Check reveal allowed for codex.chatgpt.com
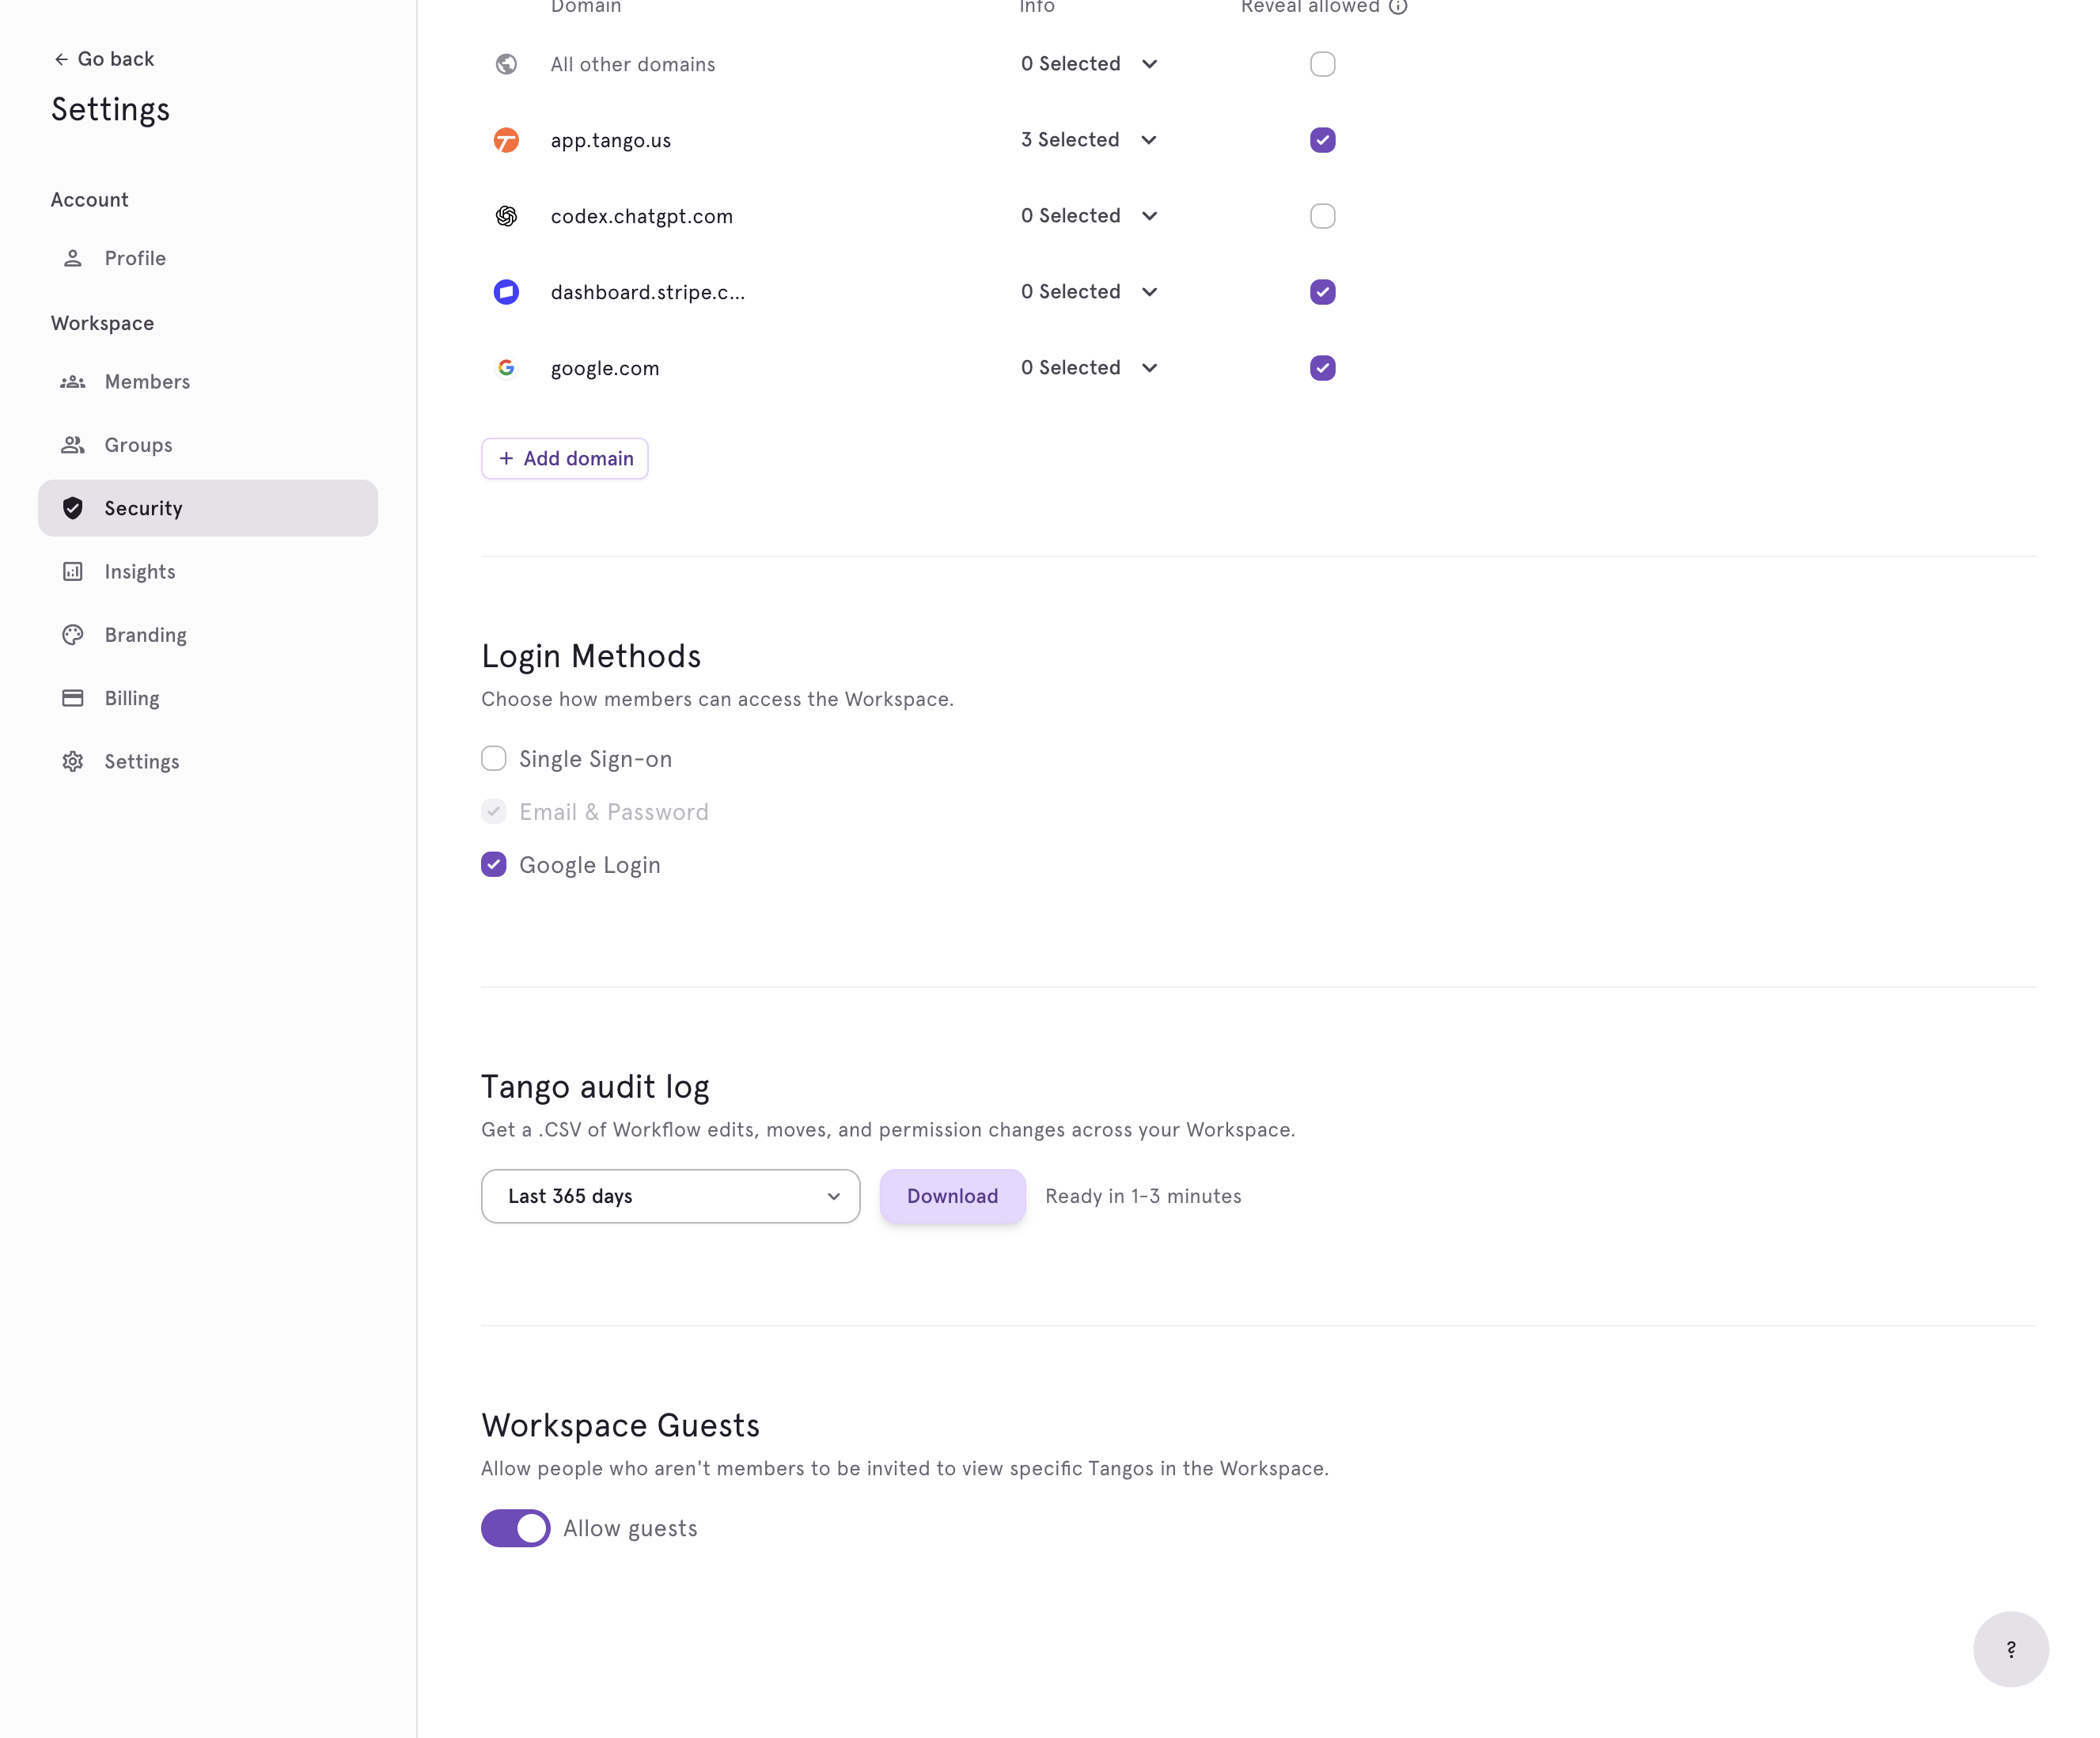 1323,216
